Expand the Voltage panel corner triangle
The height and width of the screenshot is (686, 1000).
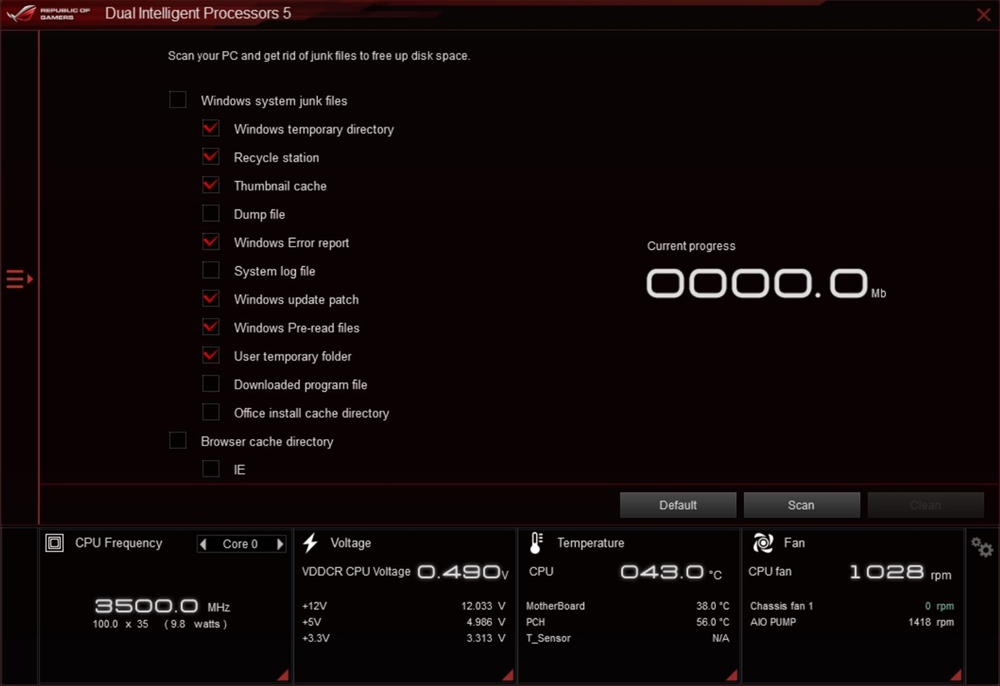[508, 675]
